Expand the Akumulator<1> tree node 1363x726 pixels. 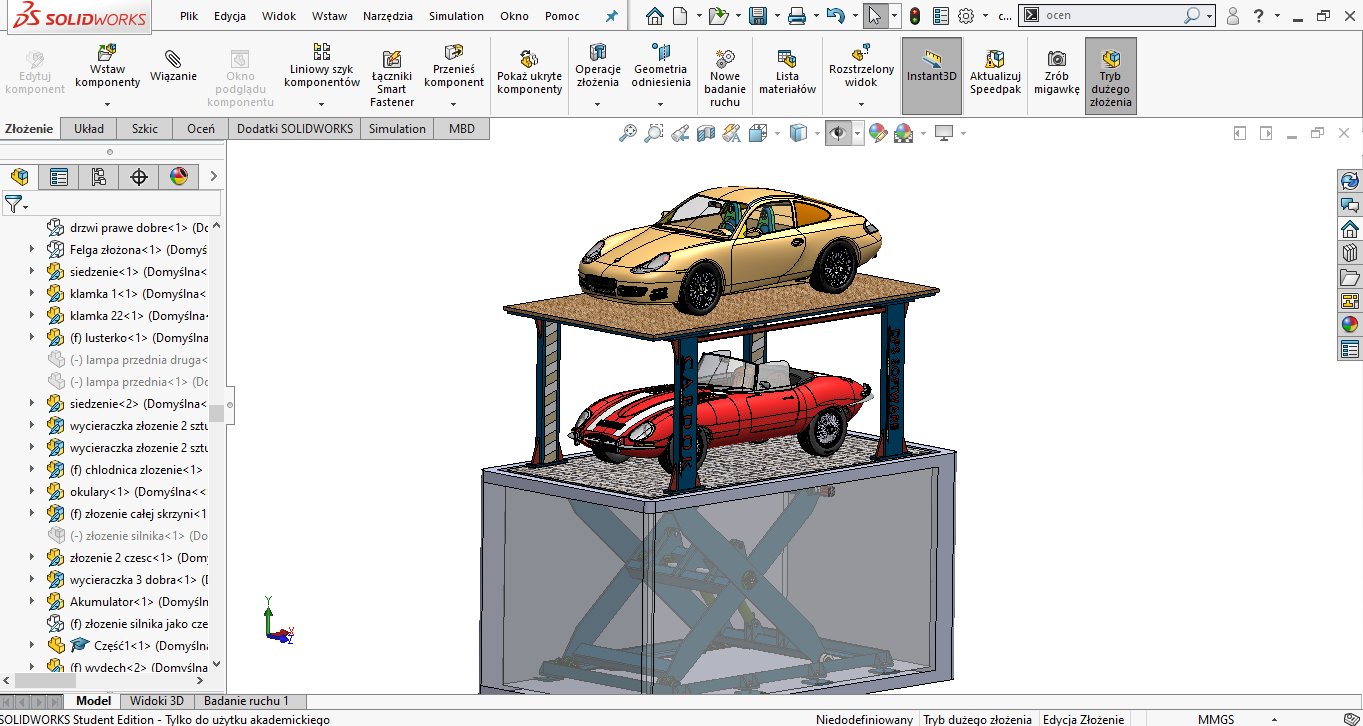pos(32,602)
